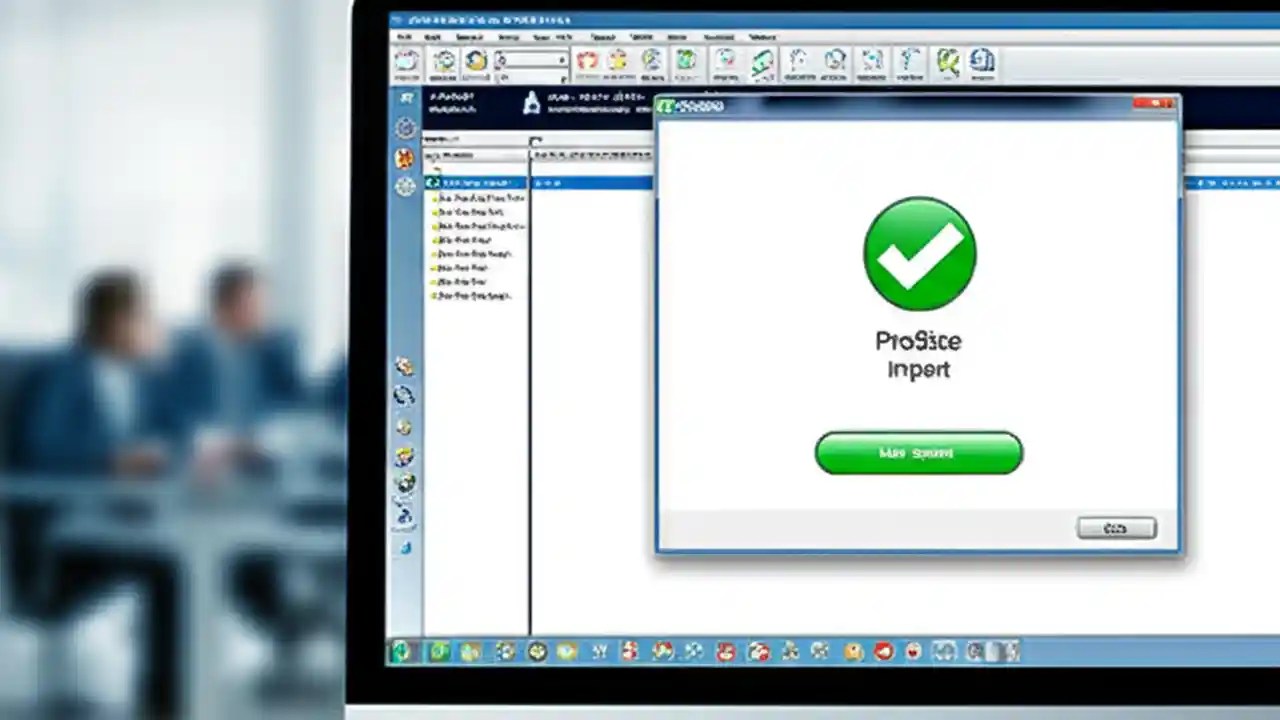Screen dimensions: 1280x720
Task: Open the reports icon near the toolbar's right end
Action: tap(981, 62)
